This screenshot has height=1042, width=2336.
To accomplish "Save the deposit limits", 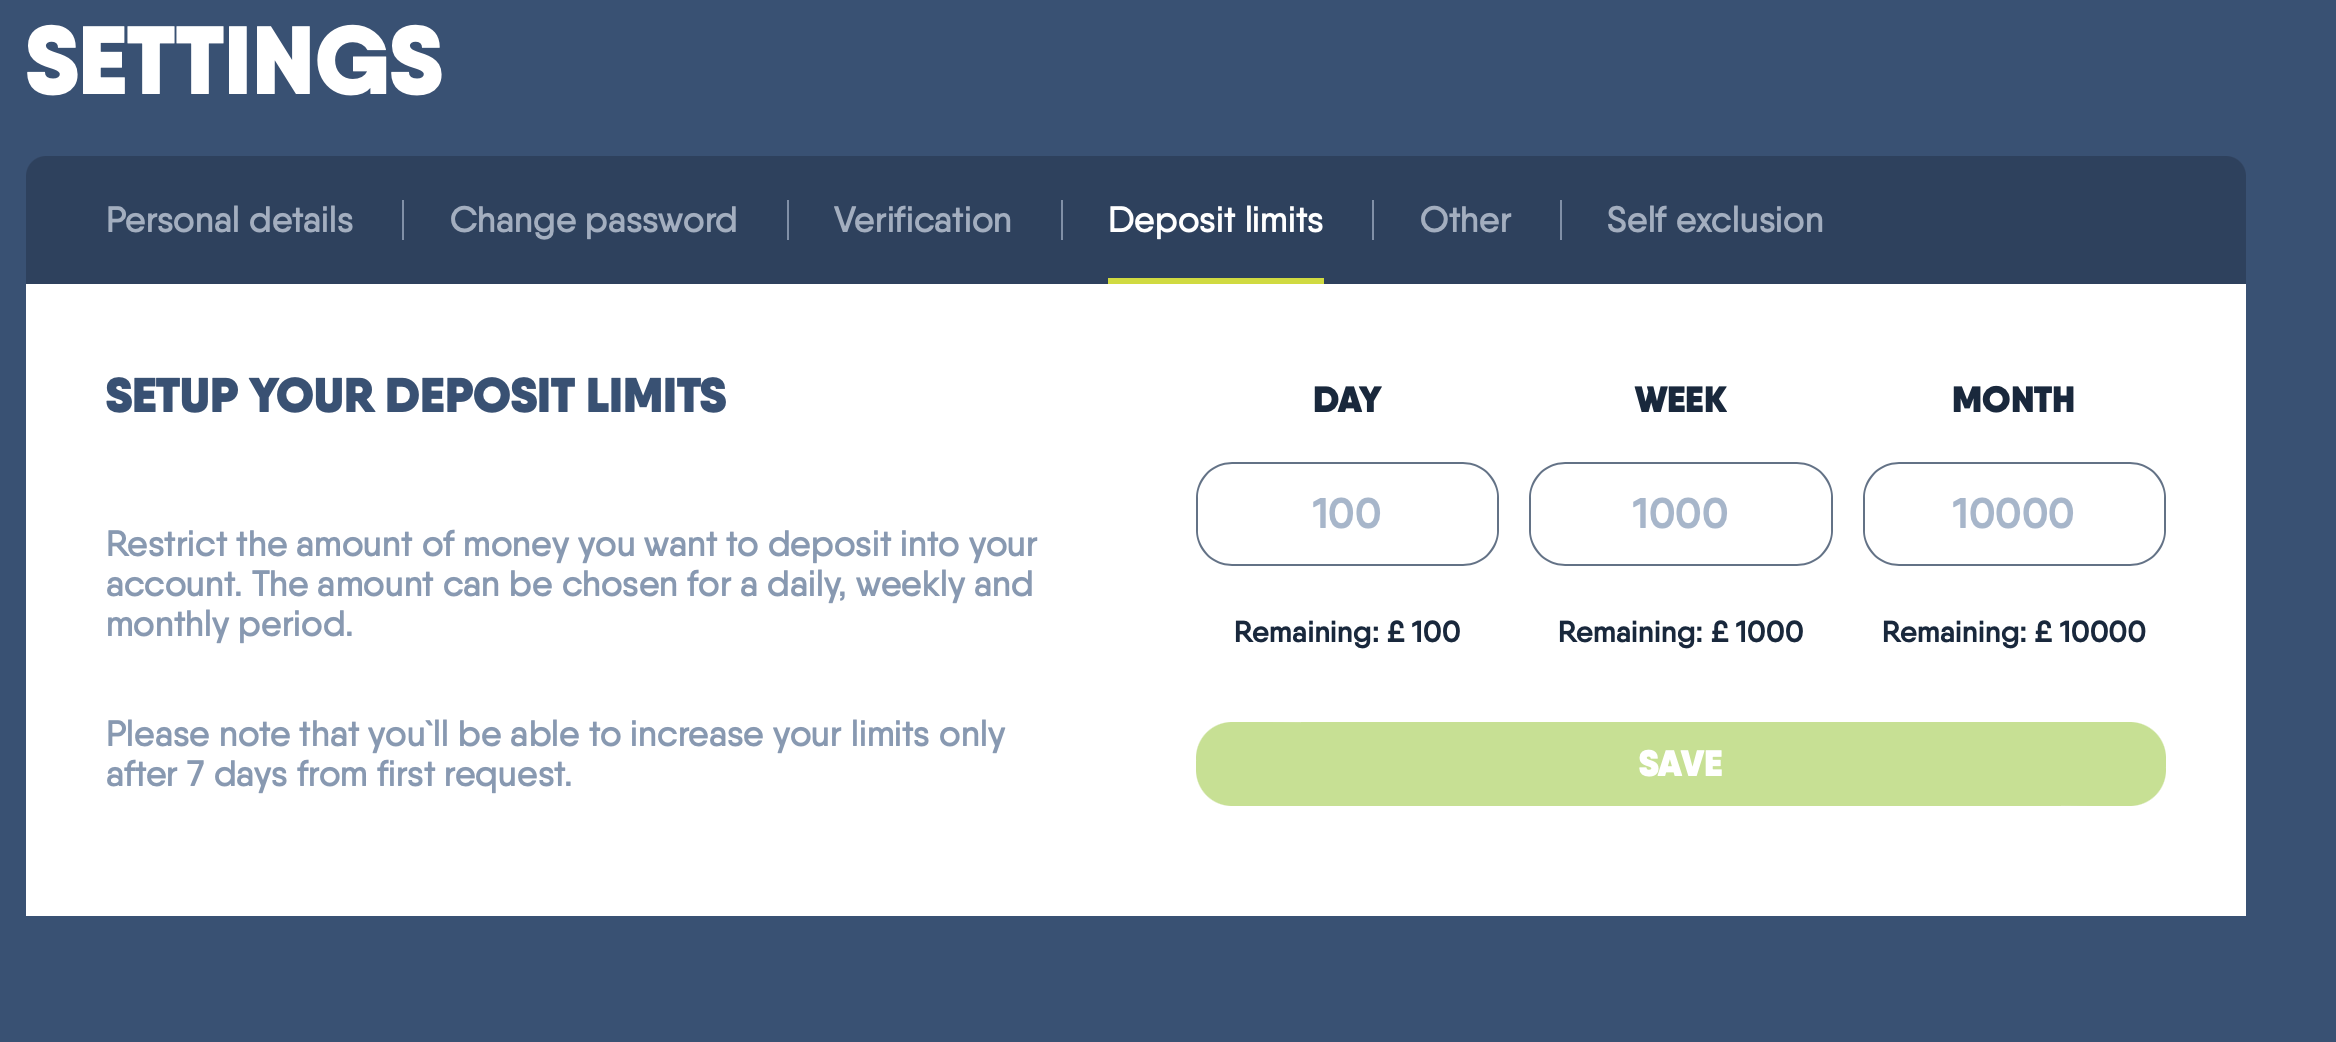I will point(1680,764).
